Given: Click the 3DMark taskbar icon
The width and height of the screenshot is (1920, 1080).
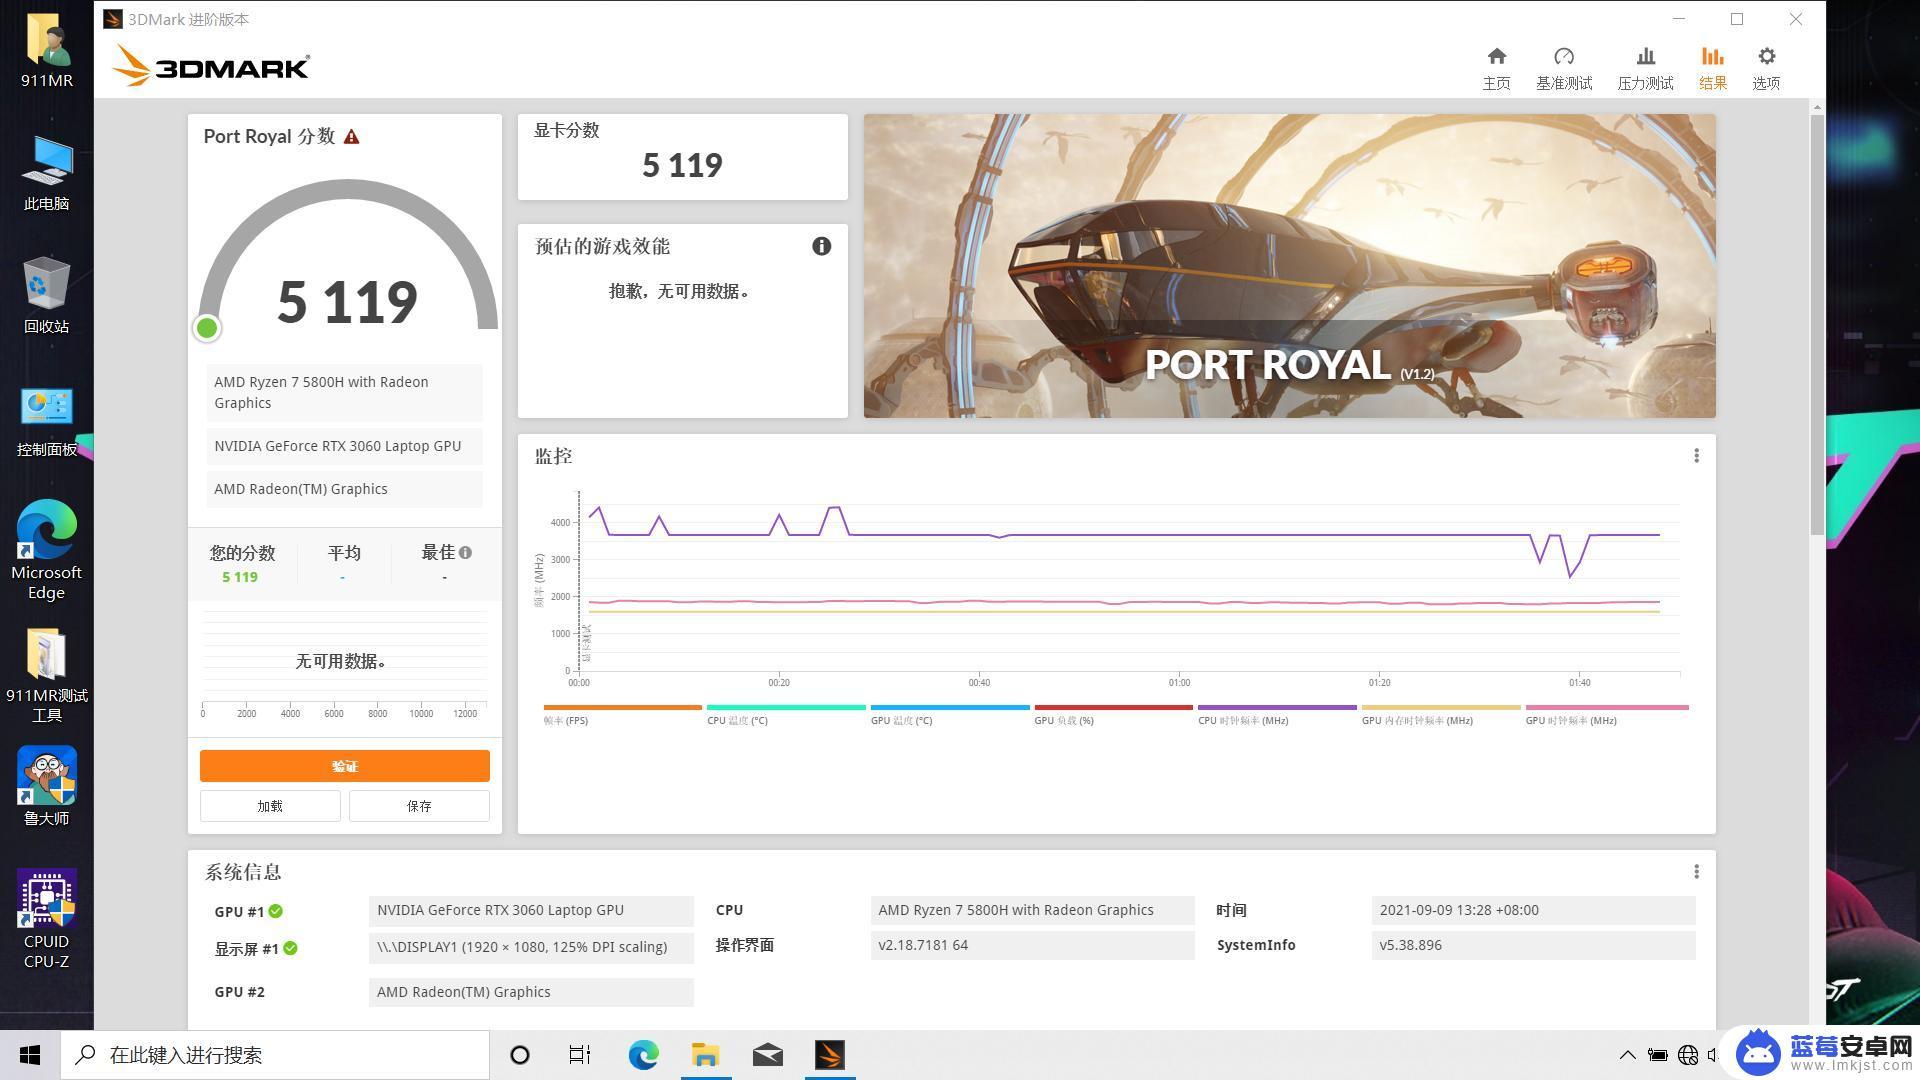Looking at the screenshot, I should [830, 1055].
